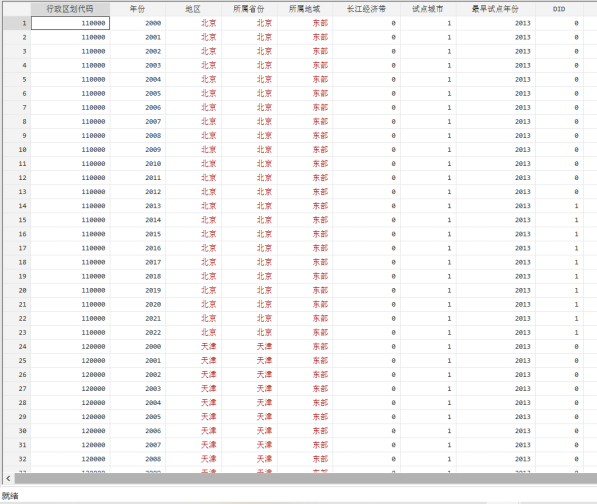
Task: Click year cell 2004 in row 28
Action: coord(138,403)
